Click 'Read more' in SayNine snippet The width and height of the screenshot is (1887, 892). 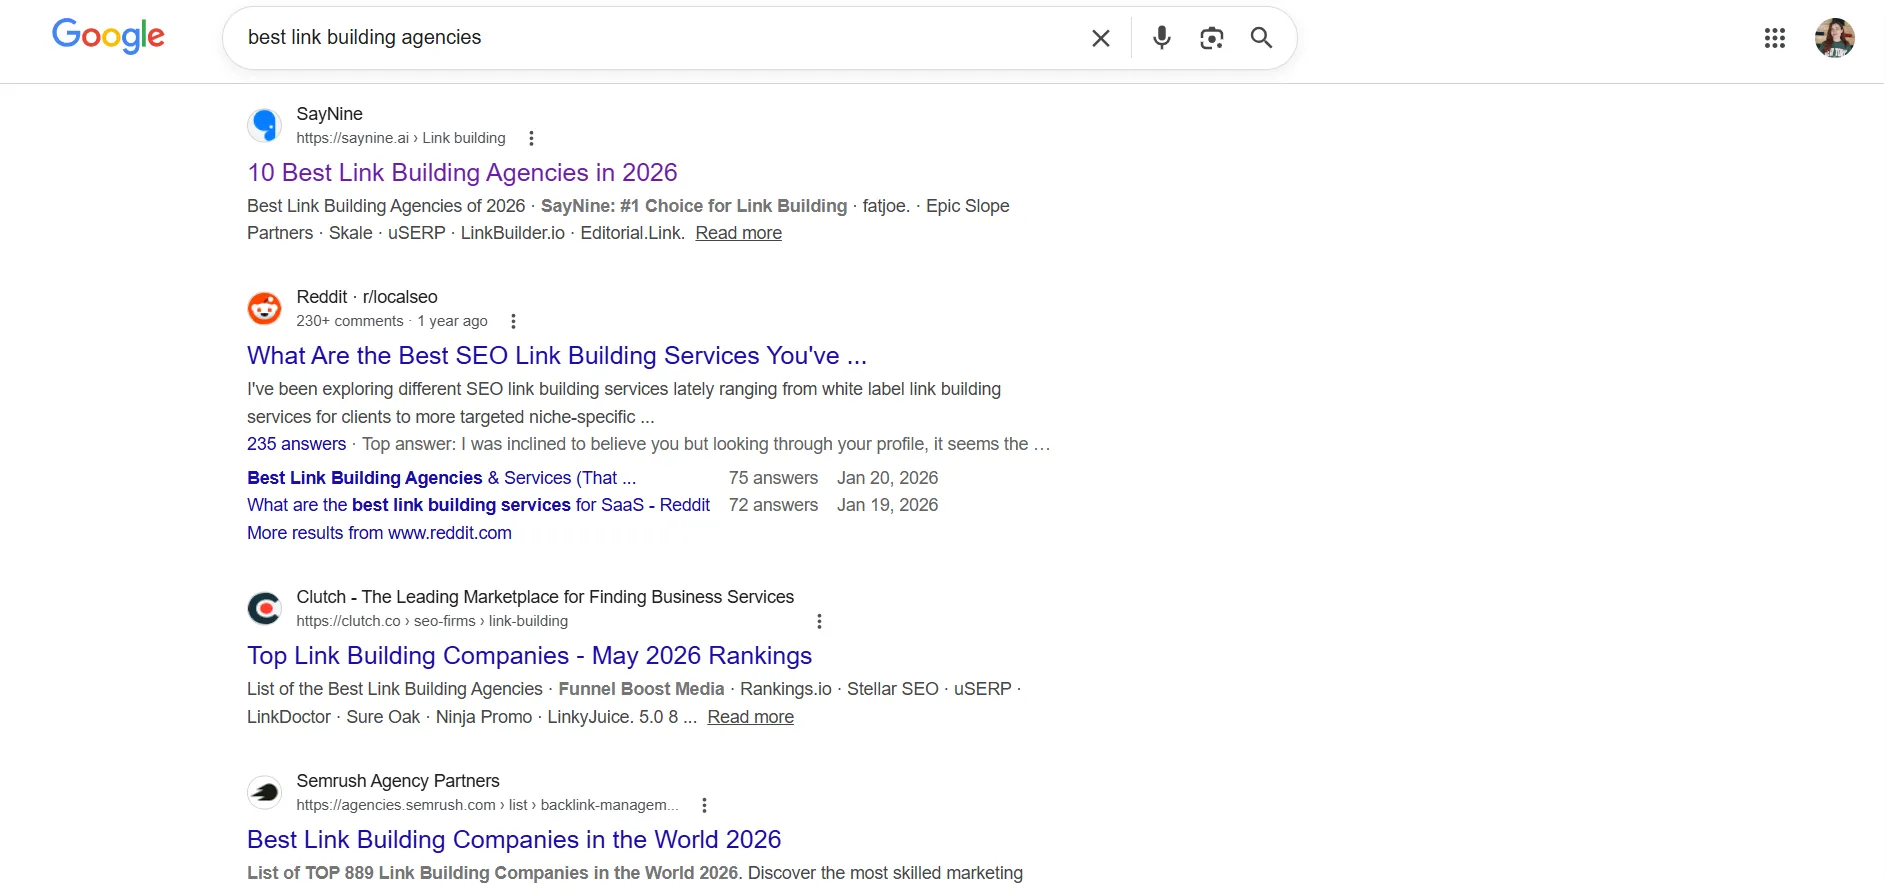click(x=739, y=233)
